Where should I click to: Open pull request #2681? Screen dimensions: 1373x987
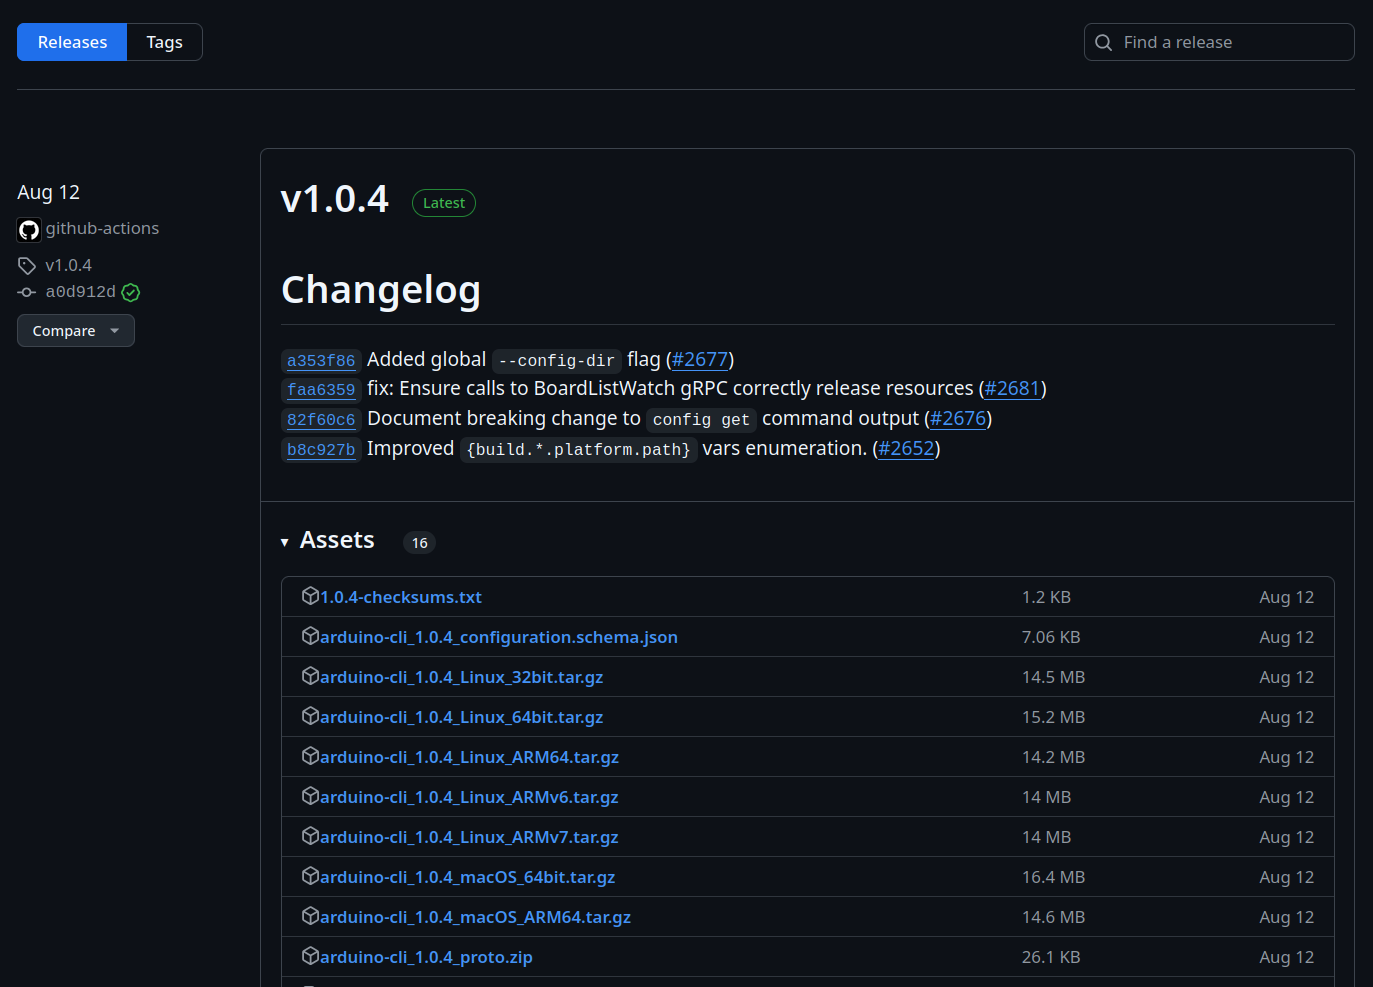click(1013, 389)
